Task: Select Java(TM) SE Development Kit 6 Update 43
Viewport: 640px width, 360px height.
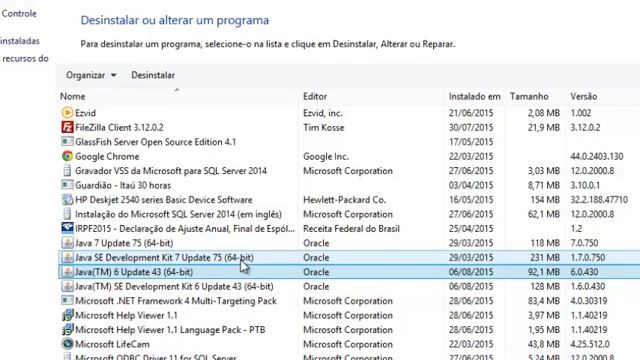Action: [x=174, y=287]
